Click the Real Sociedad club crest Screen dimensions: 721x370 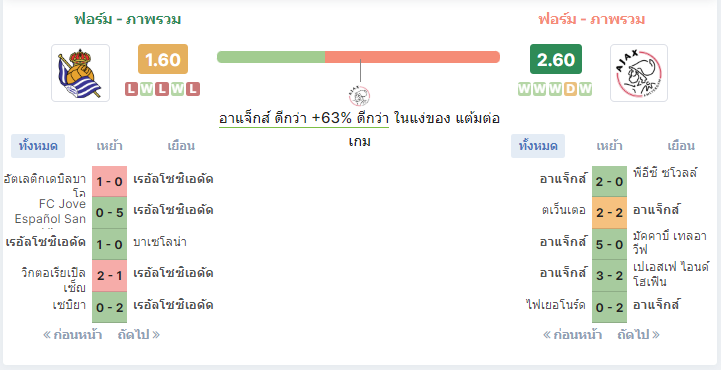(x=80, y=73)
